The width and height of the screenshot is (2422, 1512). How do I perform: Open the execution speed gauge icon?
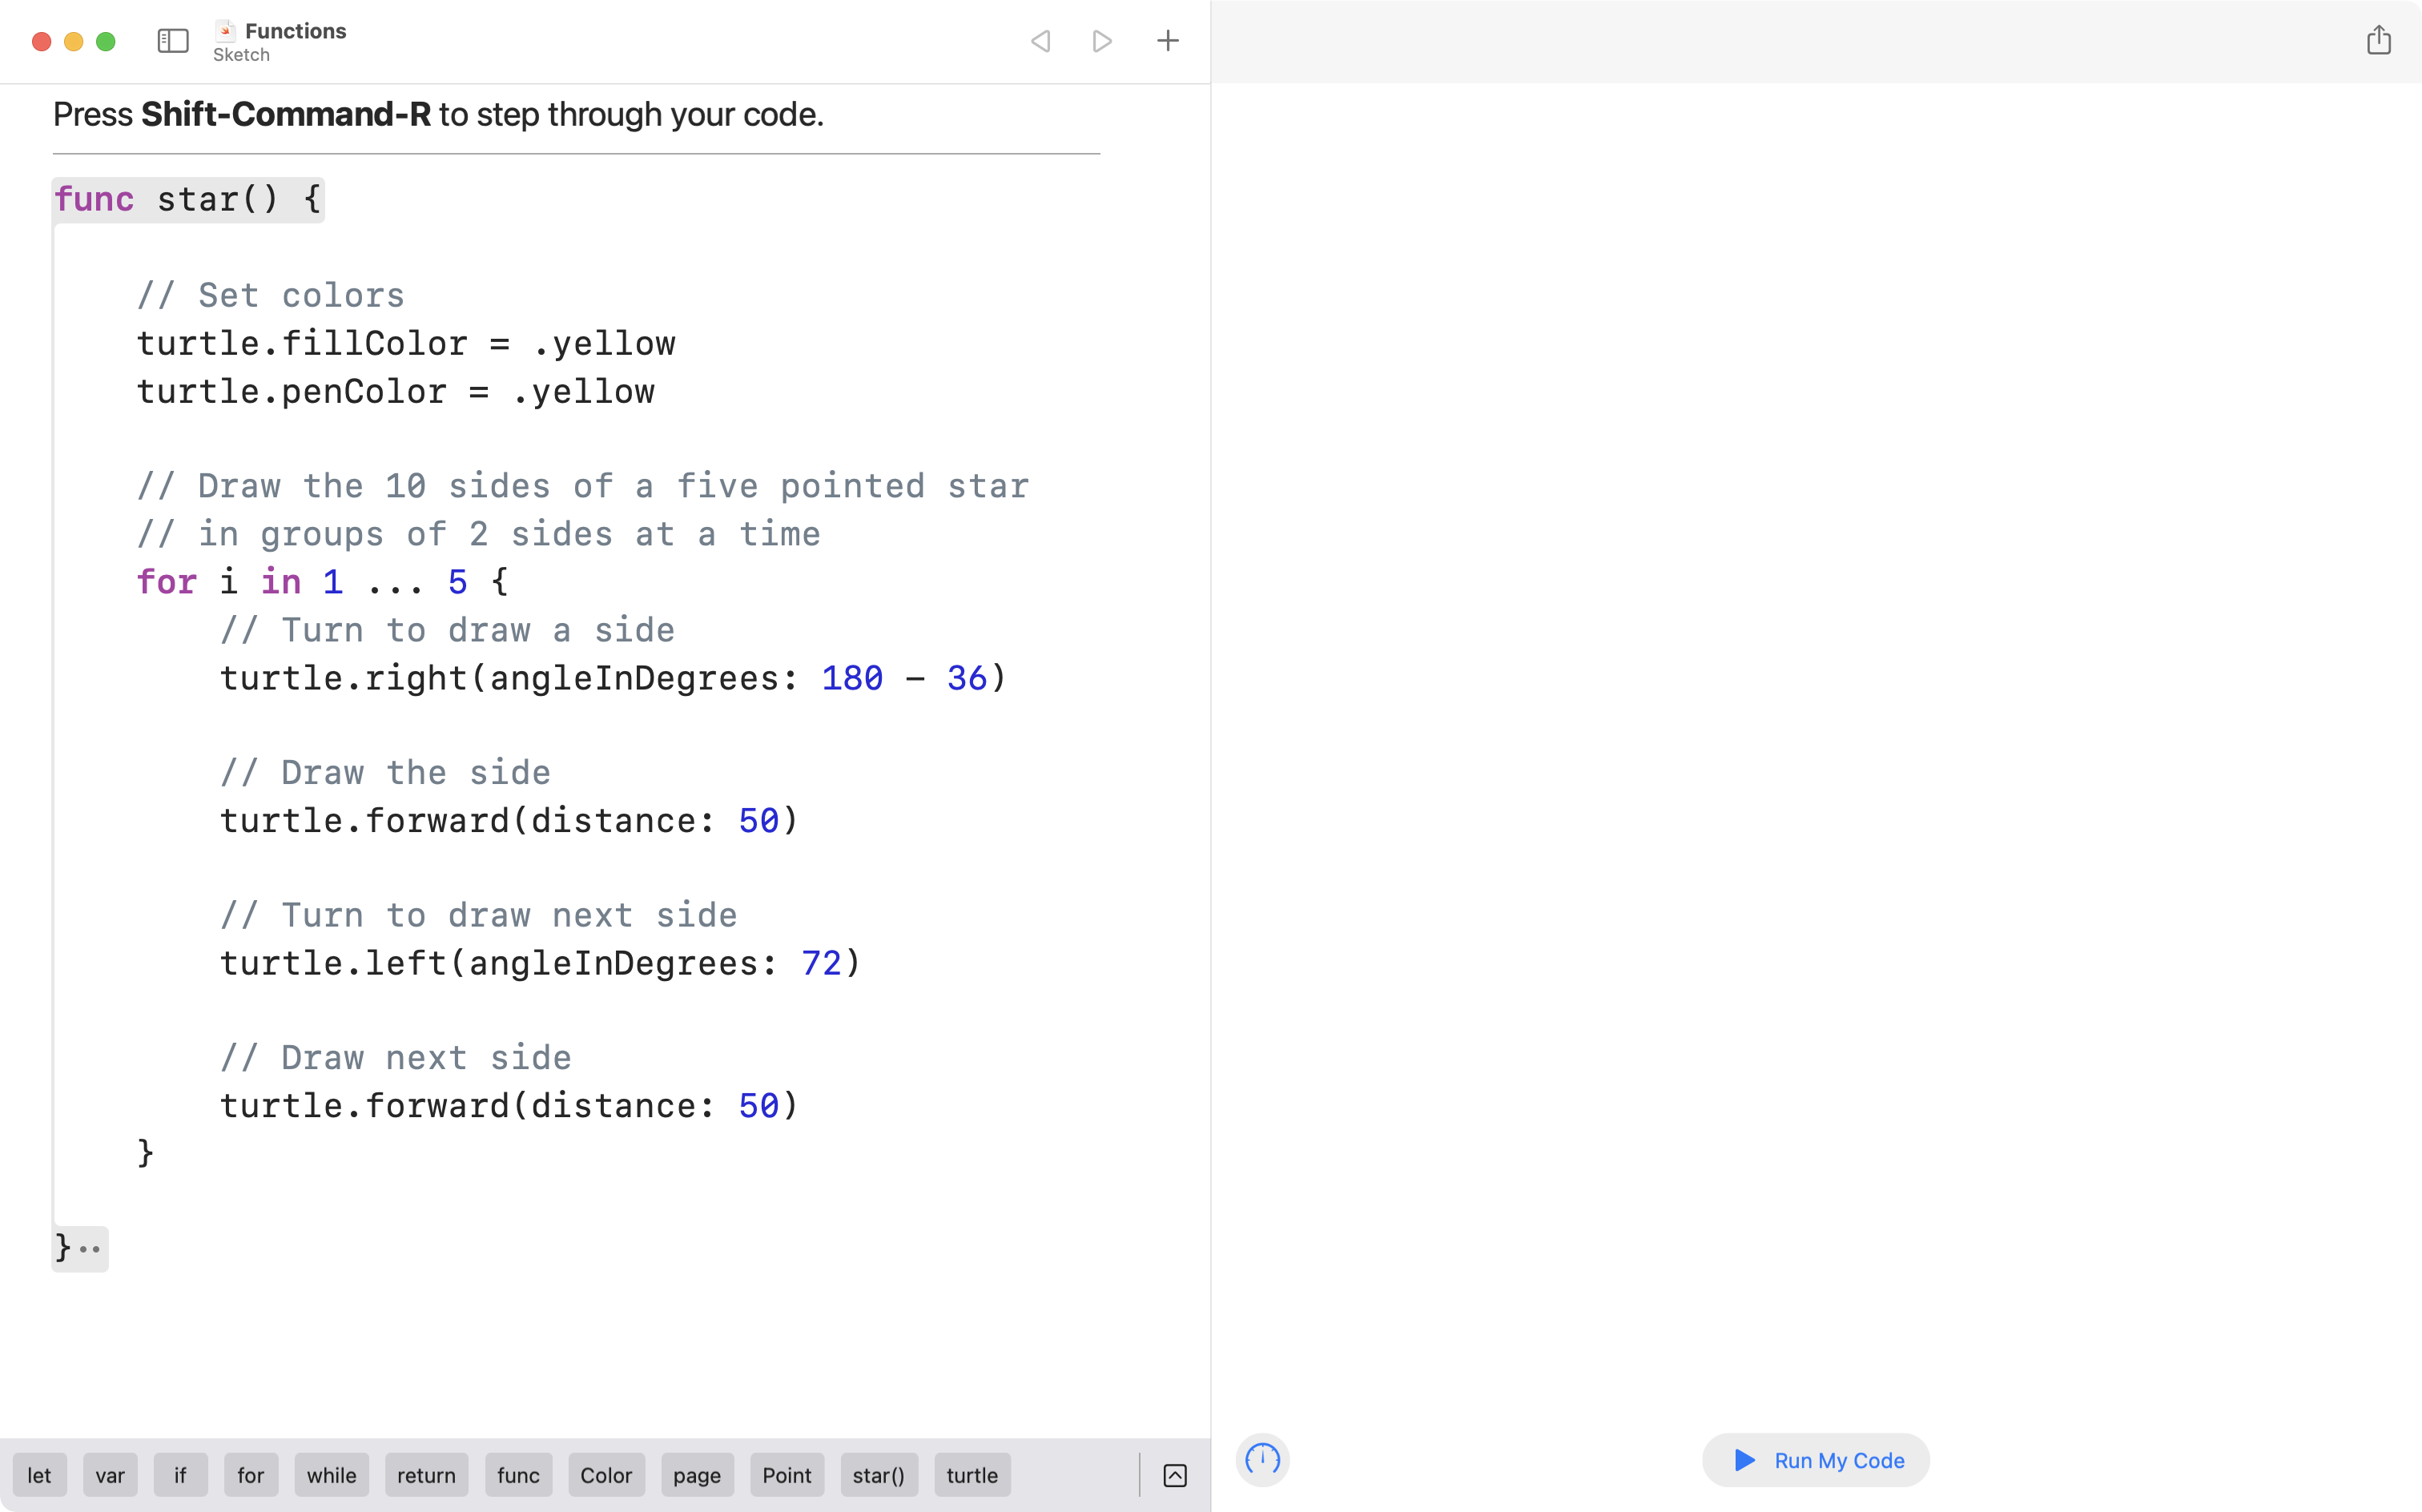(1262, 1459)
